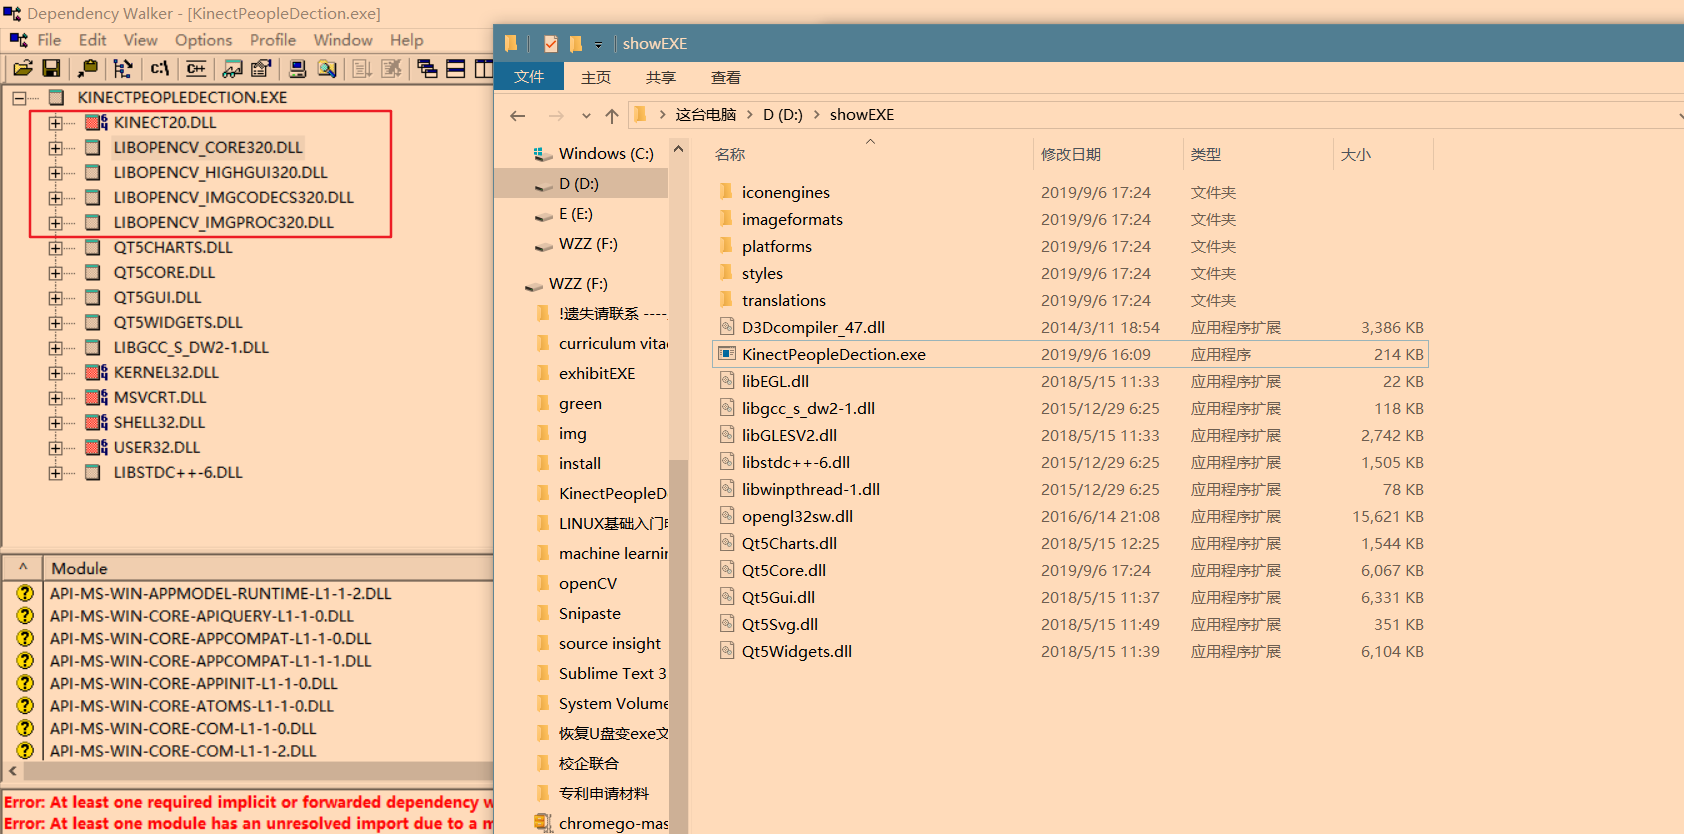Open the 共享 ribbon tab
Viewport: 1684px width, 834px height.
point(661,77)
